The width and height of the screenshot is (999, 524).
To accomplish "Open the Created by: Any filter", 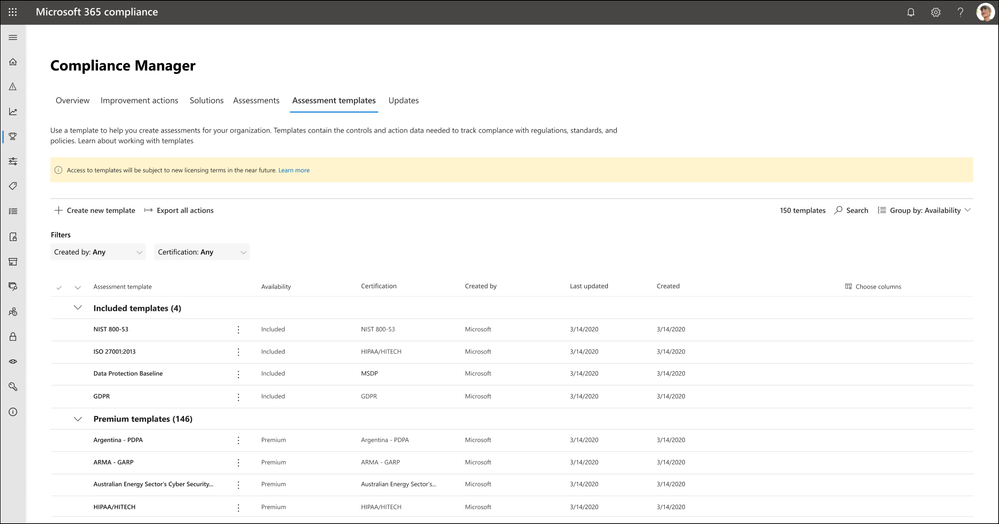I will 98,252.
